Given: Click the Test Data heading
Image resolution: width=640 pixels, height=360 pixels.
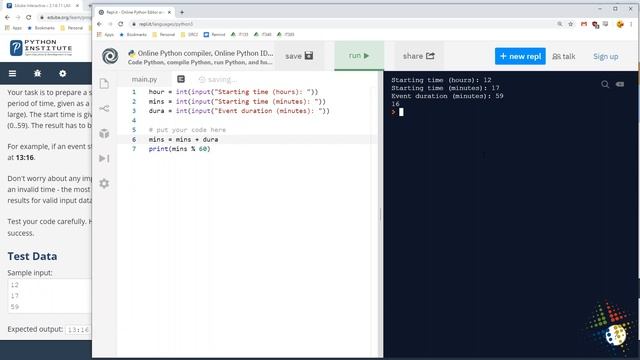Looking at the screenshot, I should click(32, 256).
